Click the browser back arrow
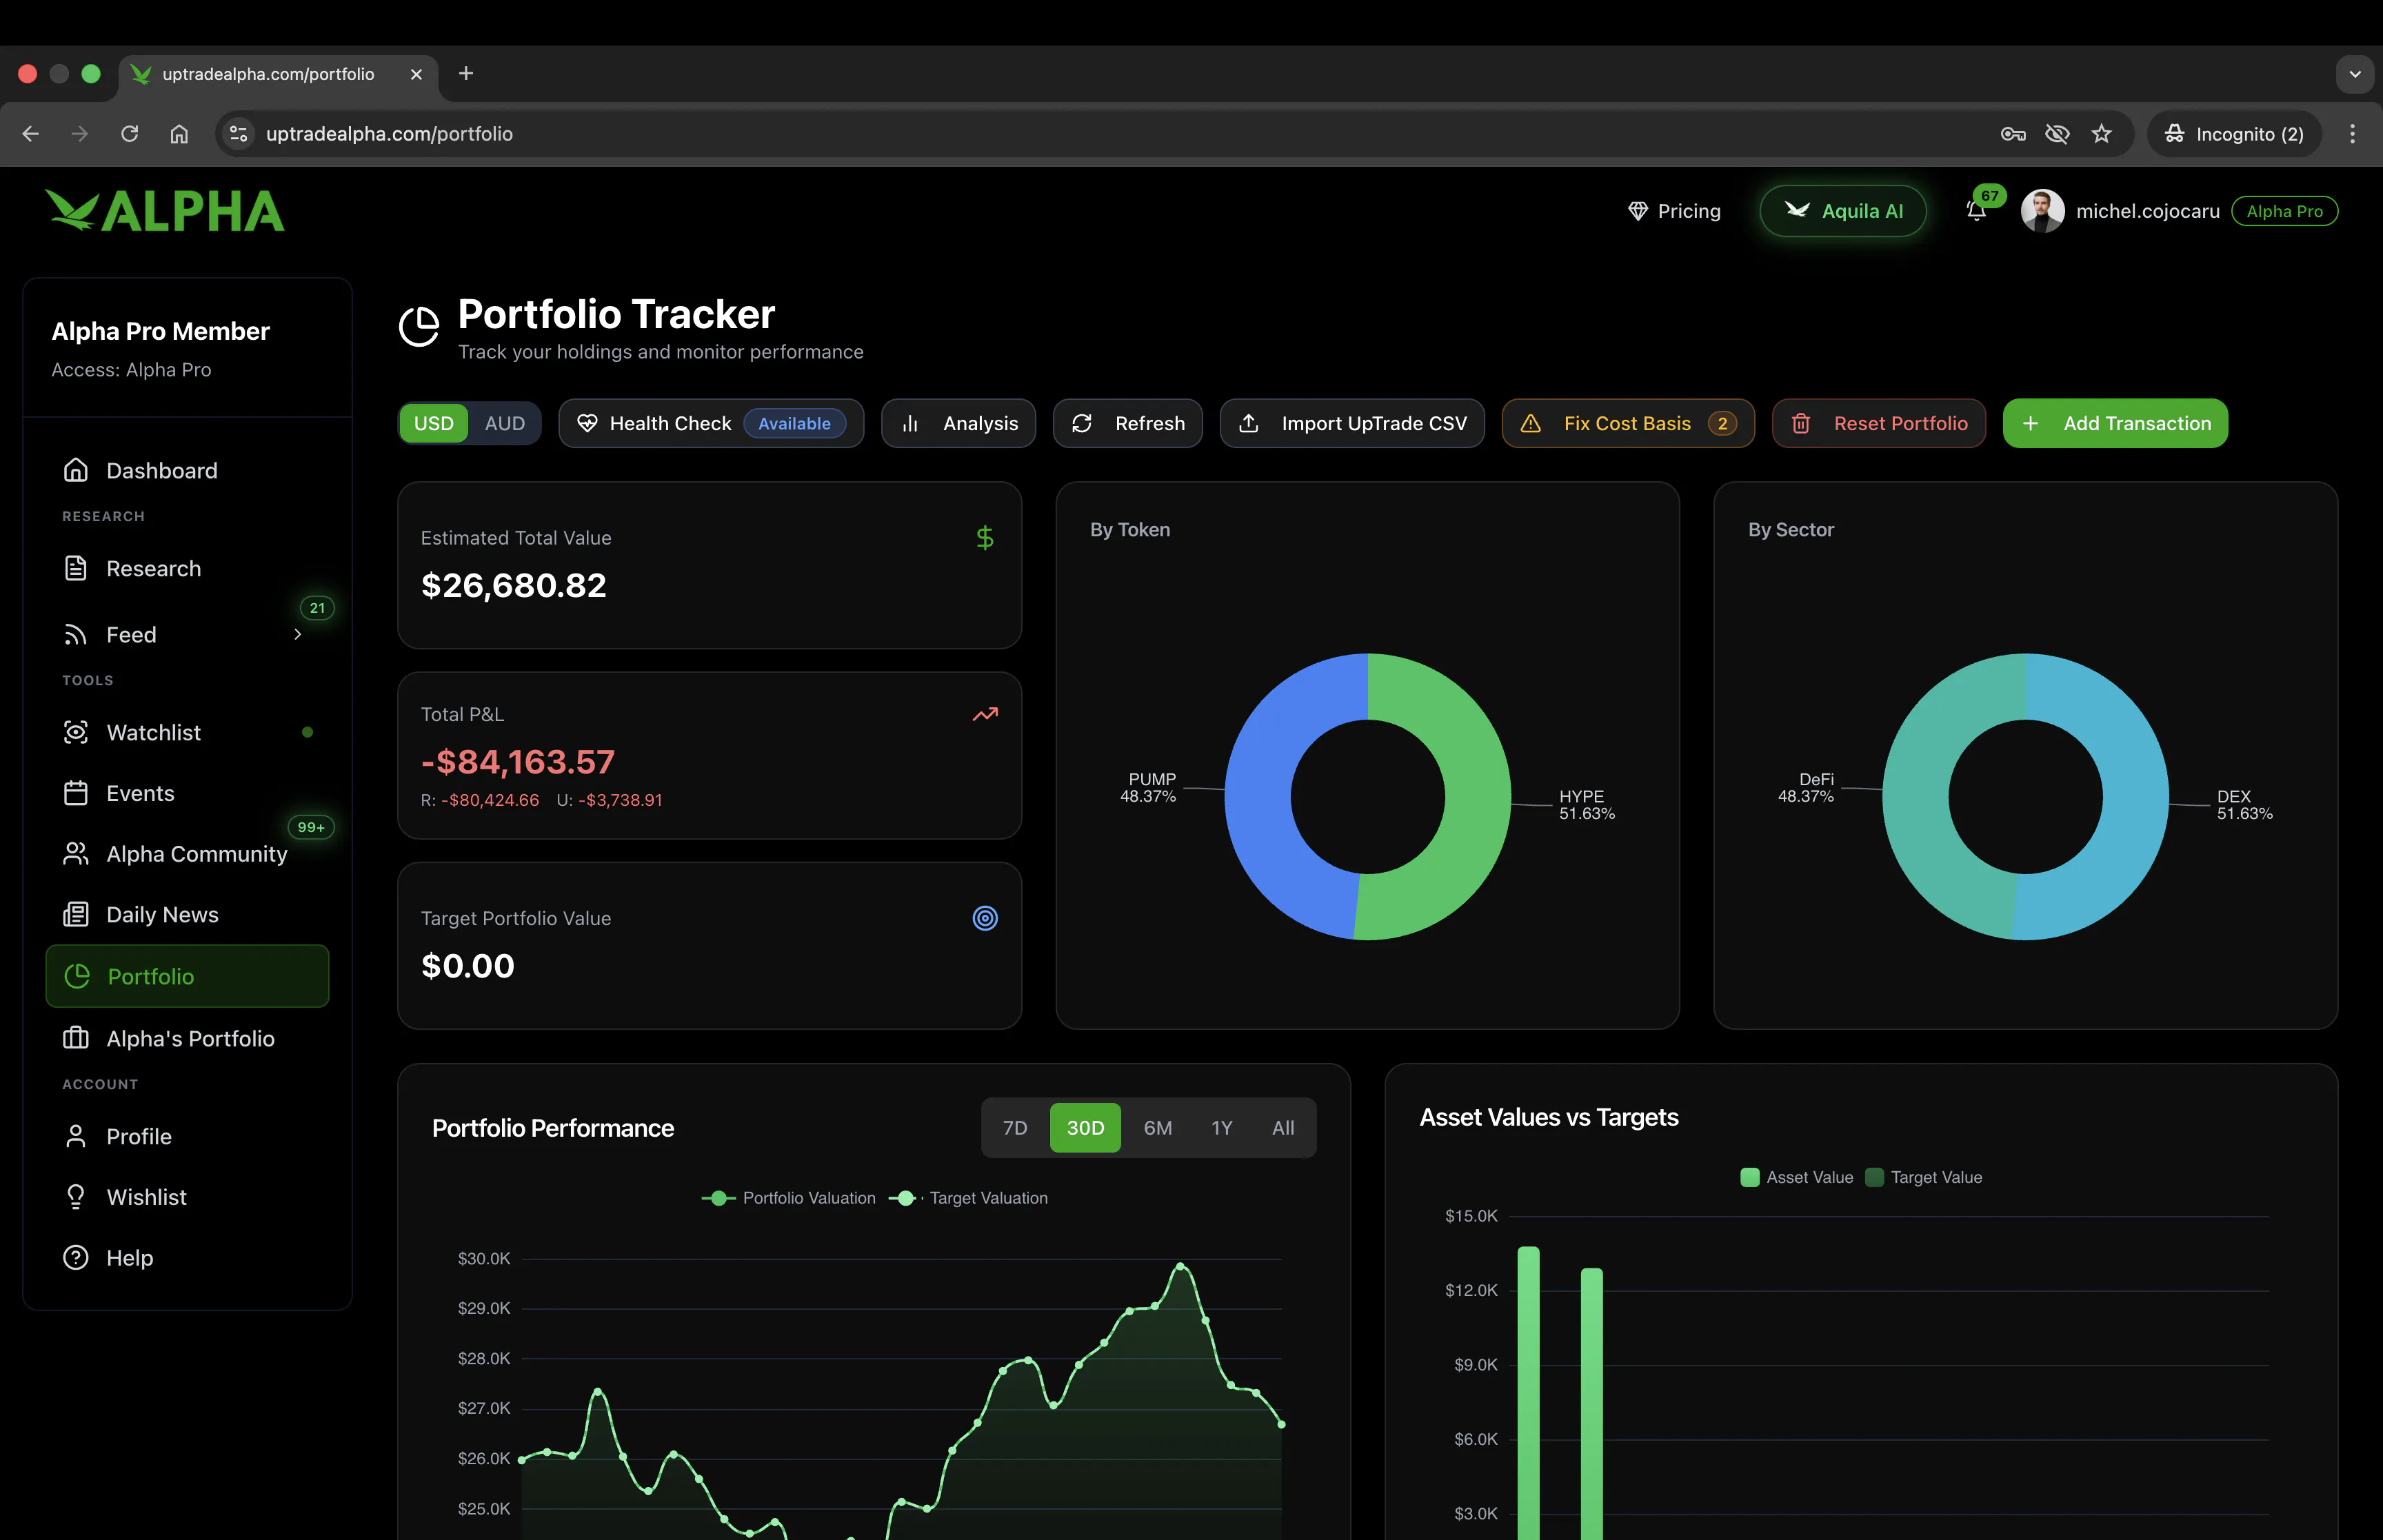 [30, 133]
